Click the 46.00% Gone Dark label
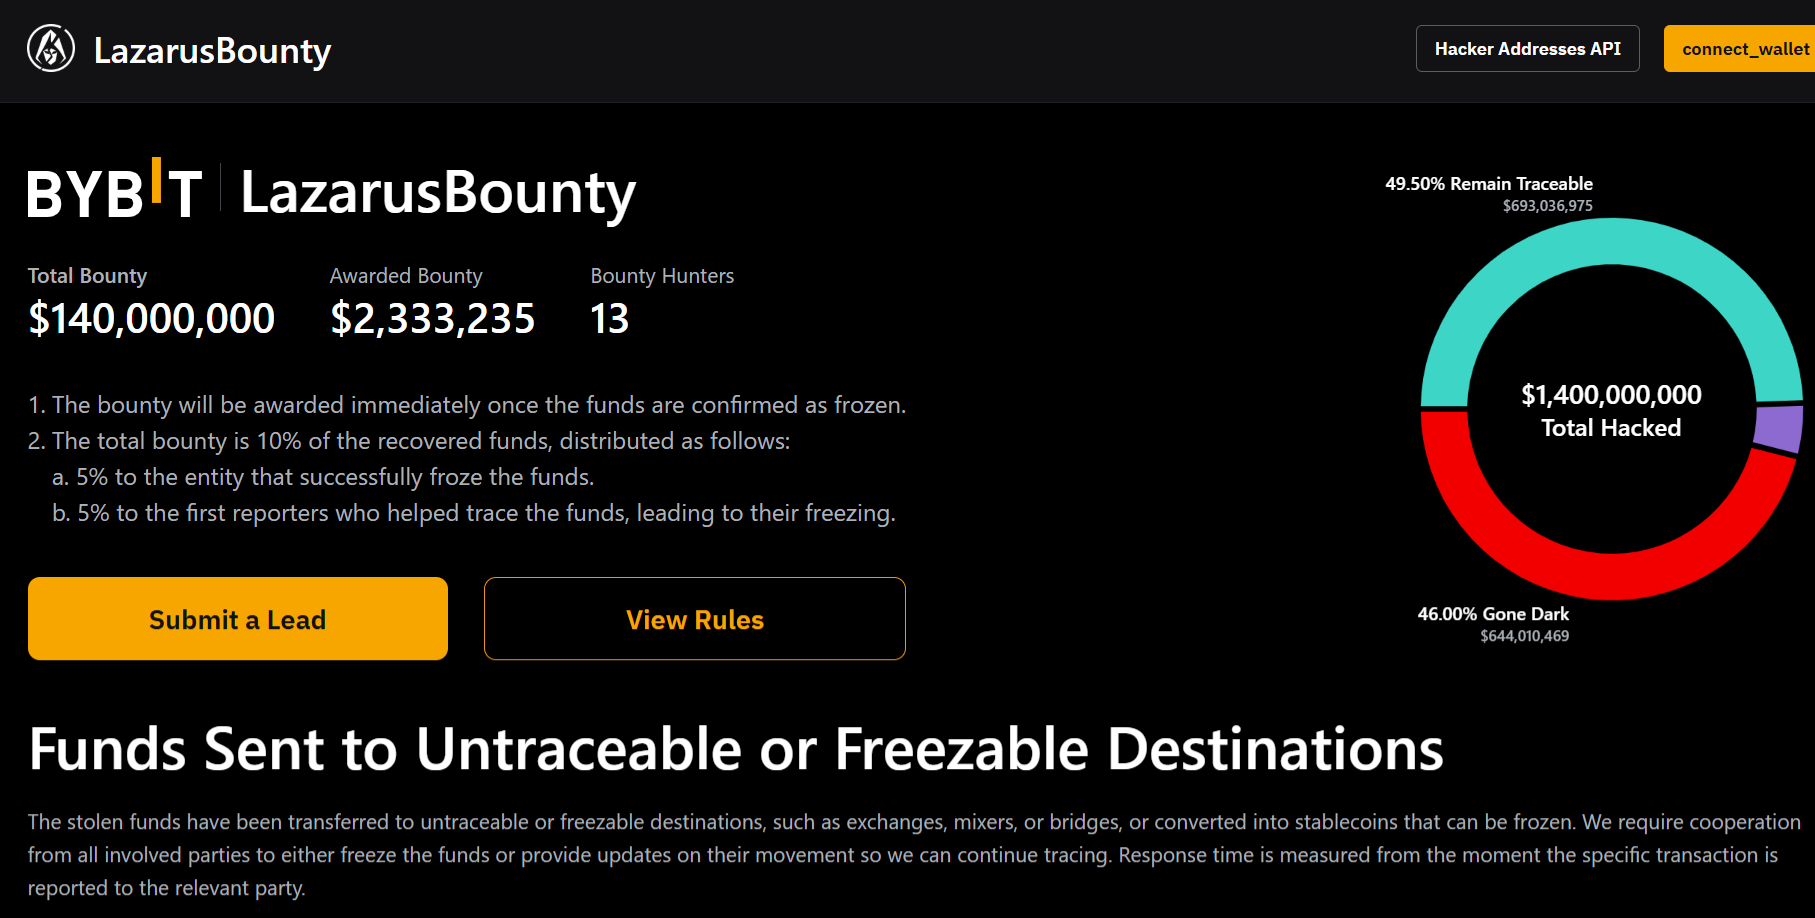This screenshot has width=1815, height=918. coord(1493,614)
